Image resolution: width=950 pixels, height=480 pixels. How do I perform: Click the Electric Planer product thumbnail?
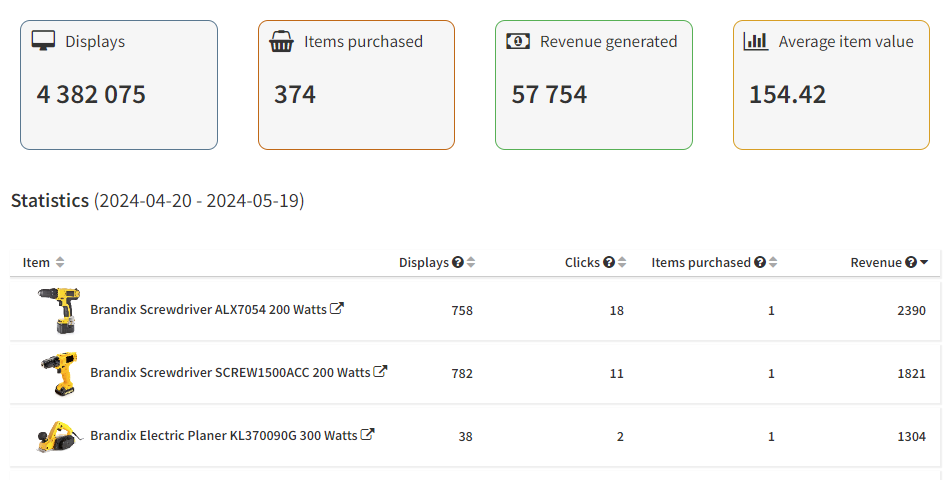56,436
